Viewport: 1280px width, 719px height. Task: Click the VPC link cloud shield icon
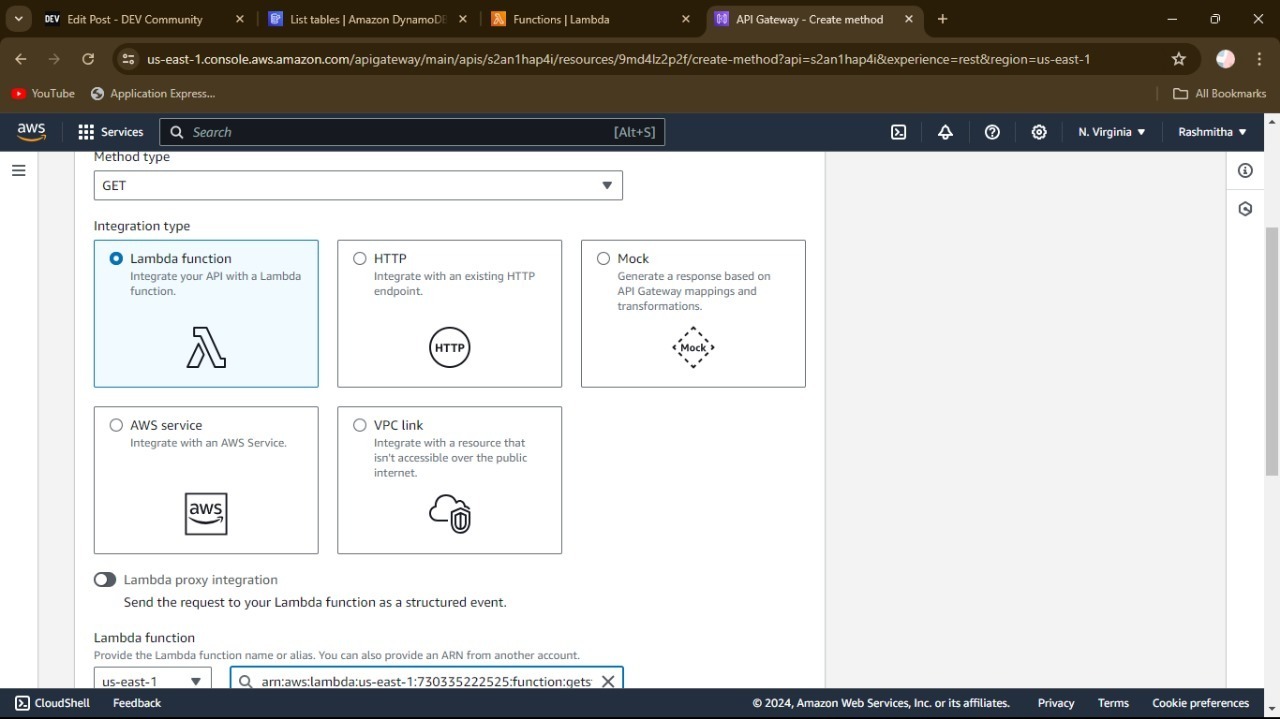tap(449, 513)
